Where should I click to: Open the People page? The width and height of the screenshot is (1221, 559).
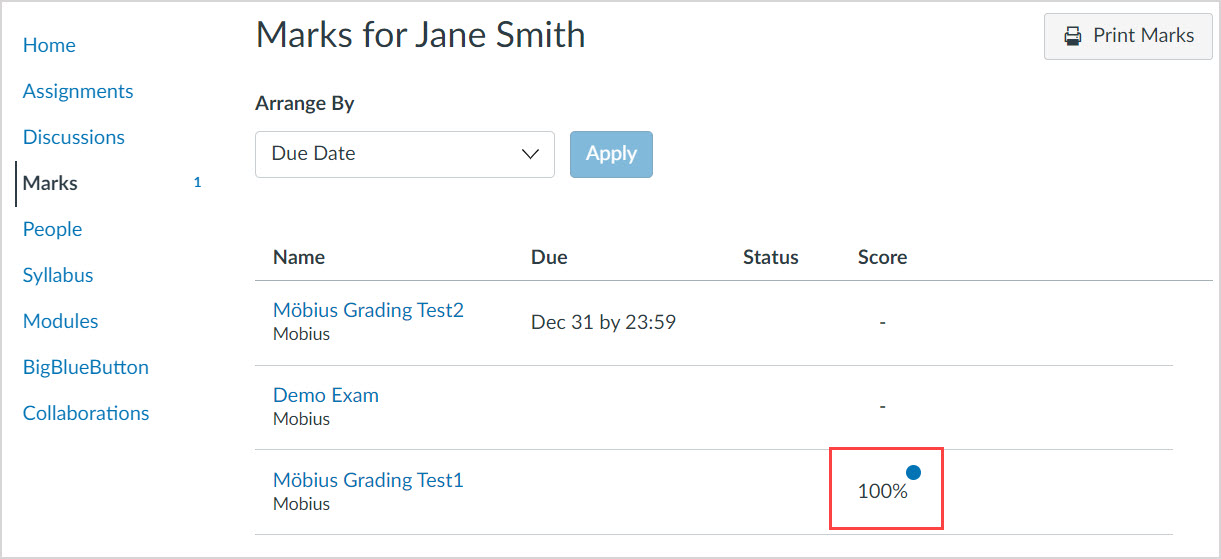52,229
